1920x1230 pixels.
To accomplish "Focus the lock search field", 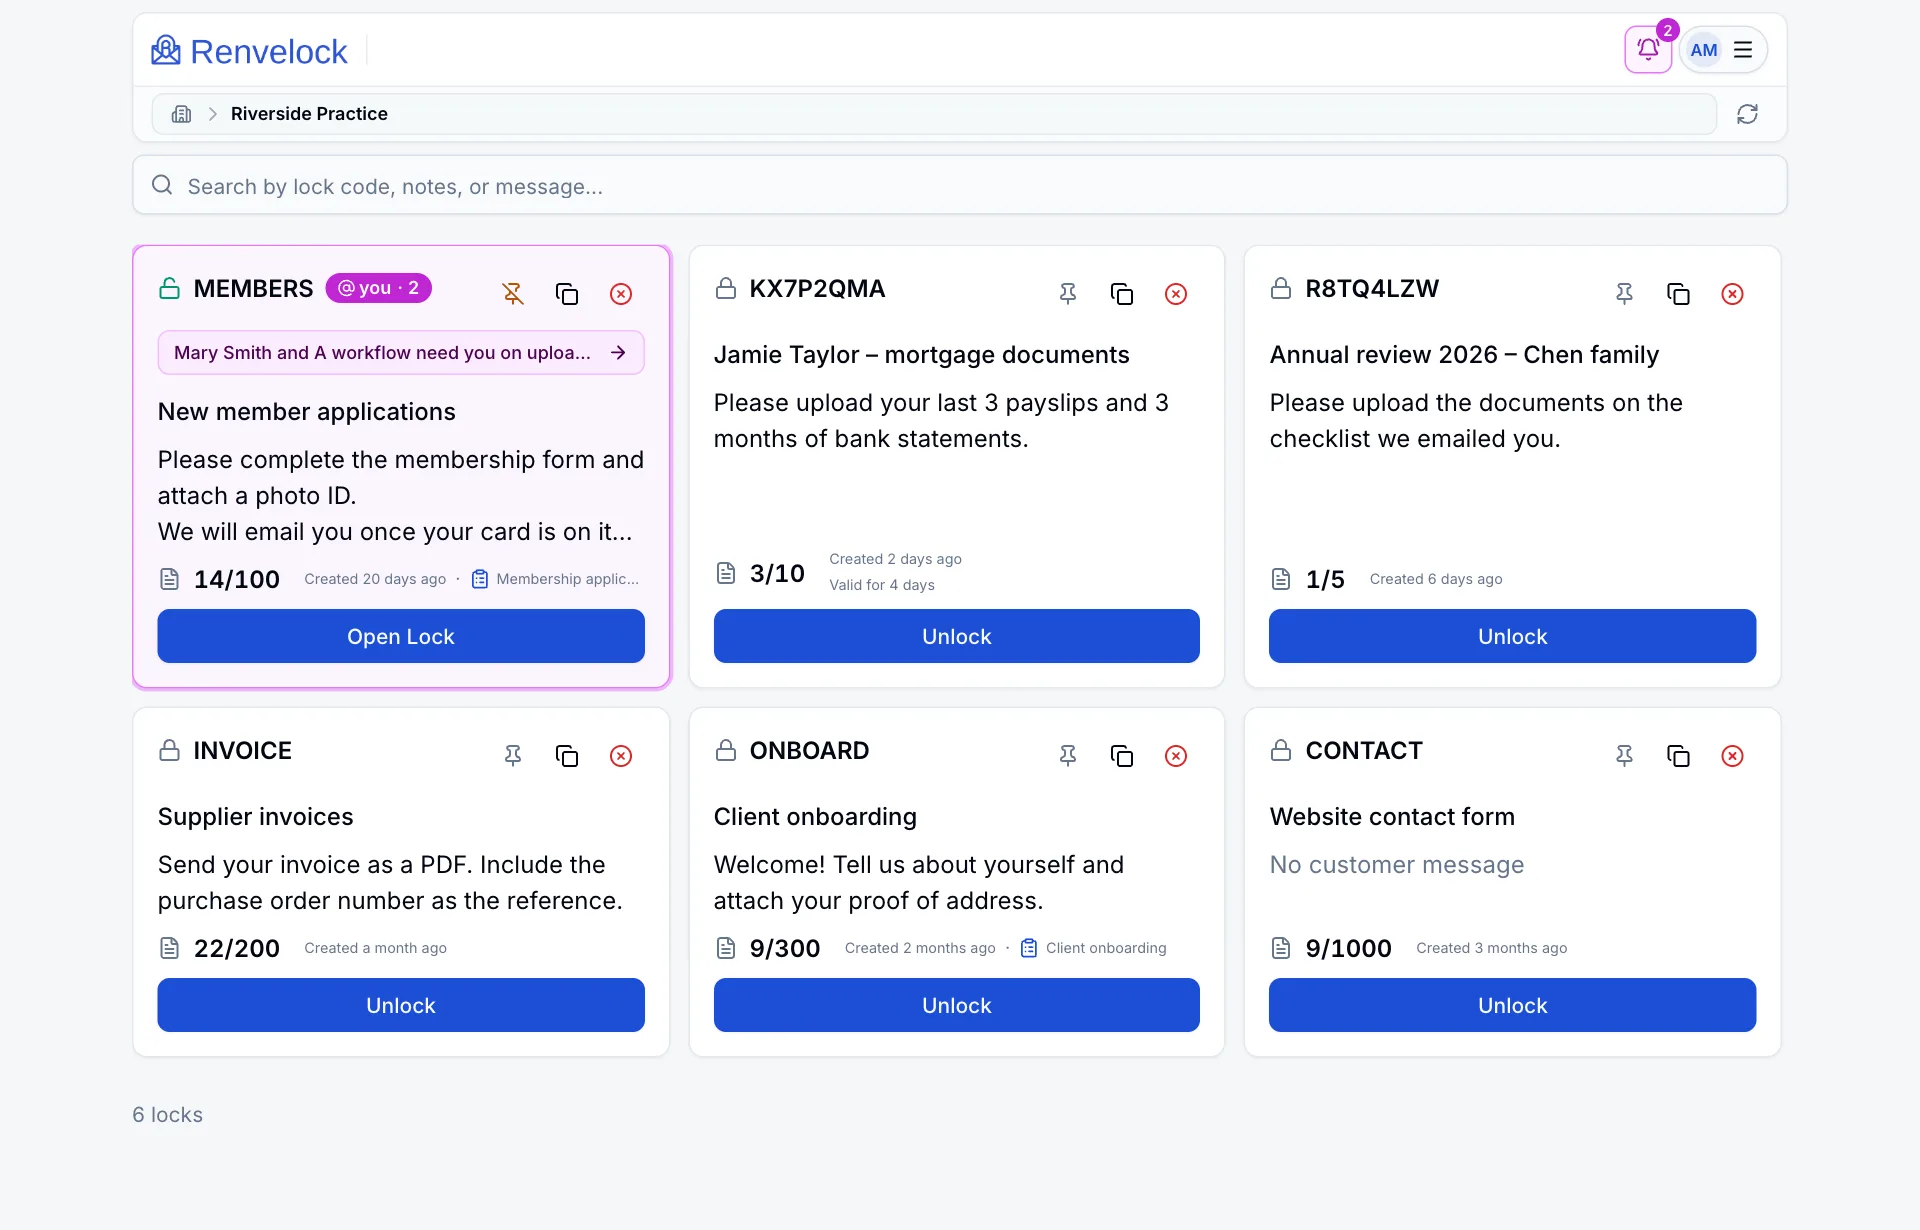I will tap(960, 186).
